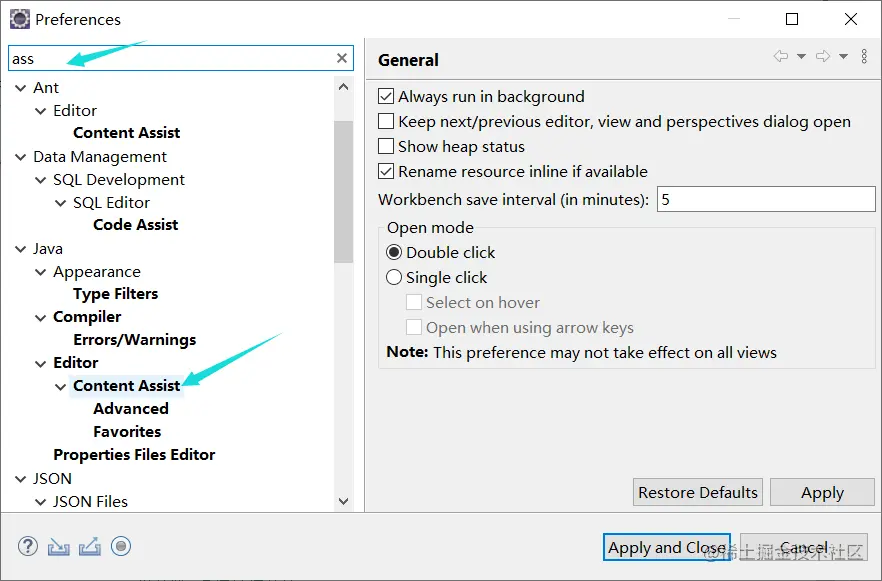Click the Cancel button
This screenshot has width=882, height=581.
click(x=804, y=547)
